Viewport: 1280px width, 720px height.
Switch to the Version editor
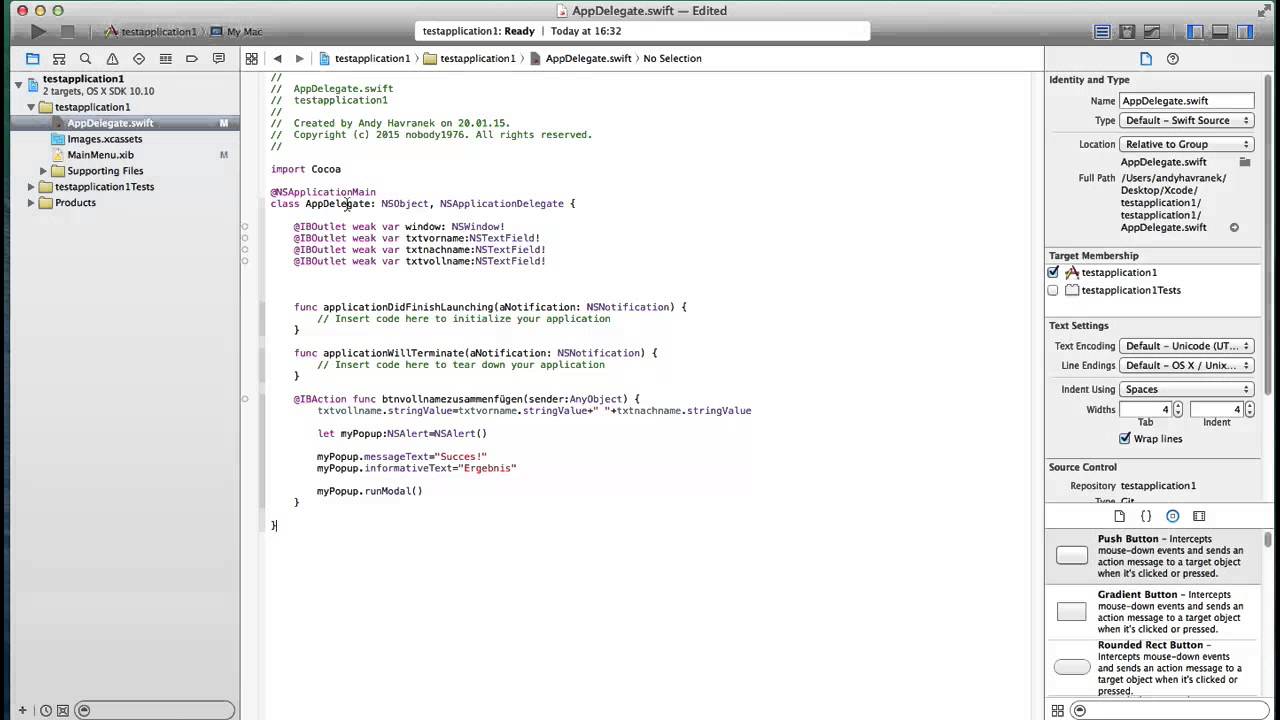(x=1152, y=32)
